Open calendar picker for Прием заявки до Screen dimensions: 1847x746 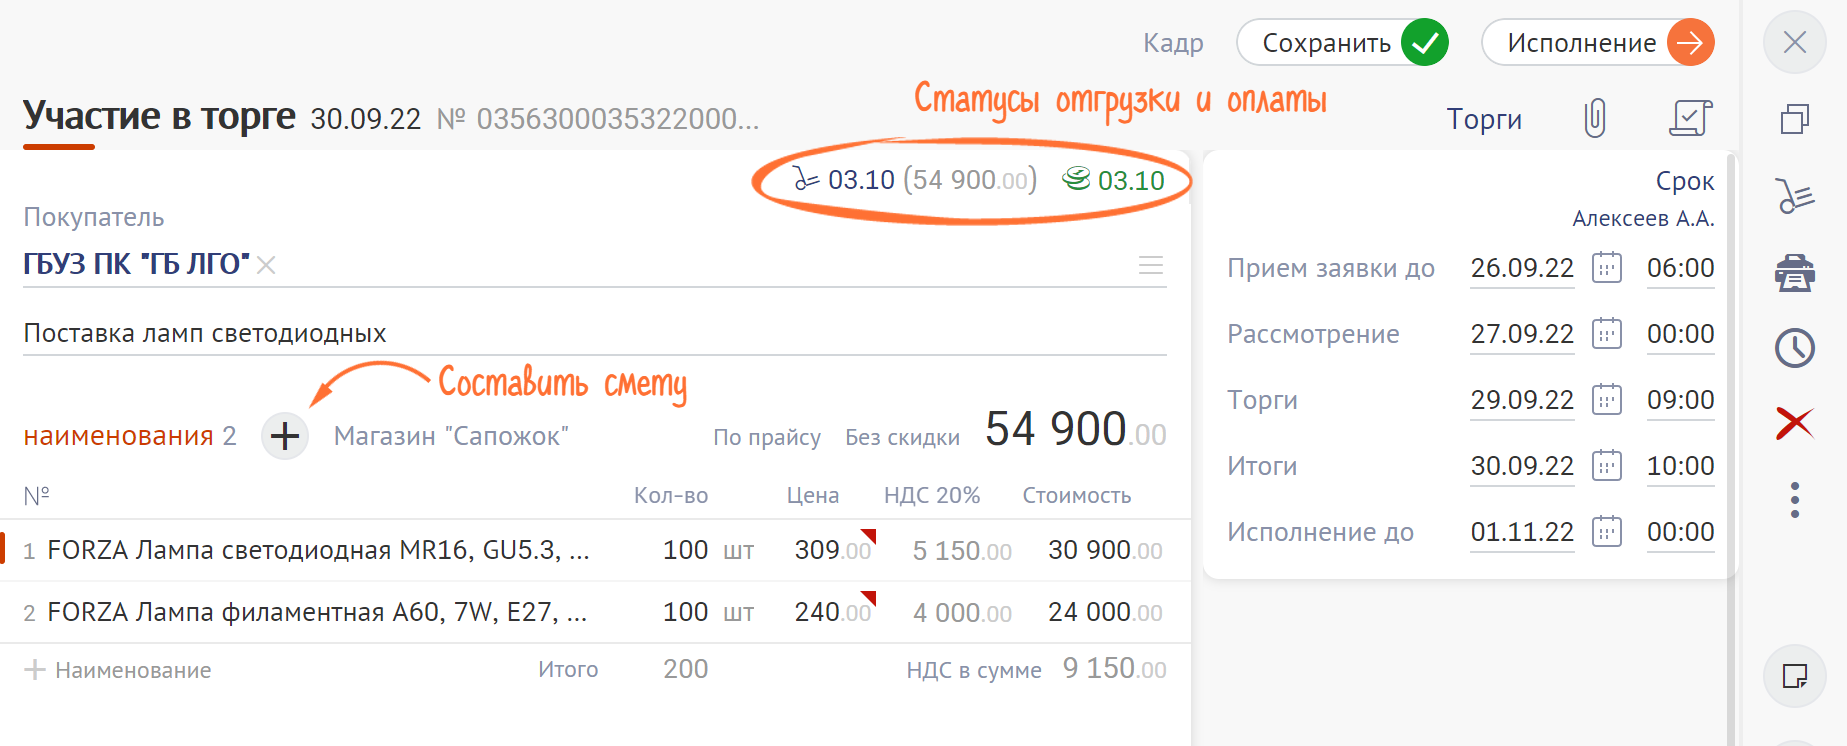point(1607,268)
